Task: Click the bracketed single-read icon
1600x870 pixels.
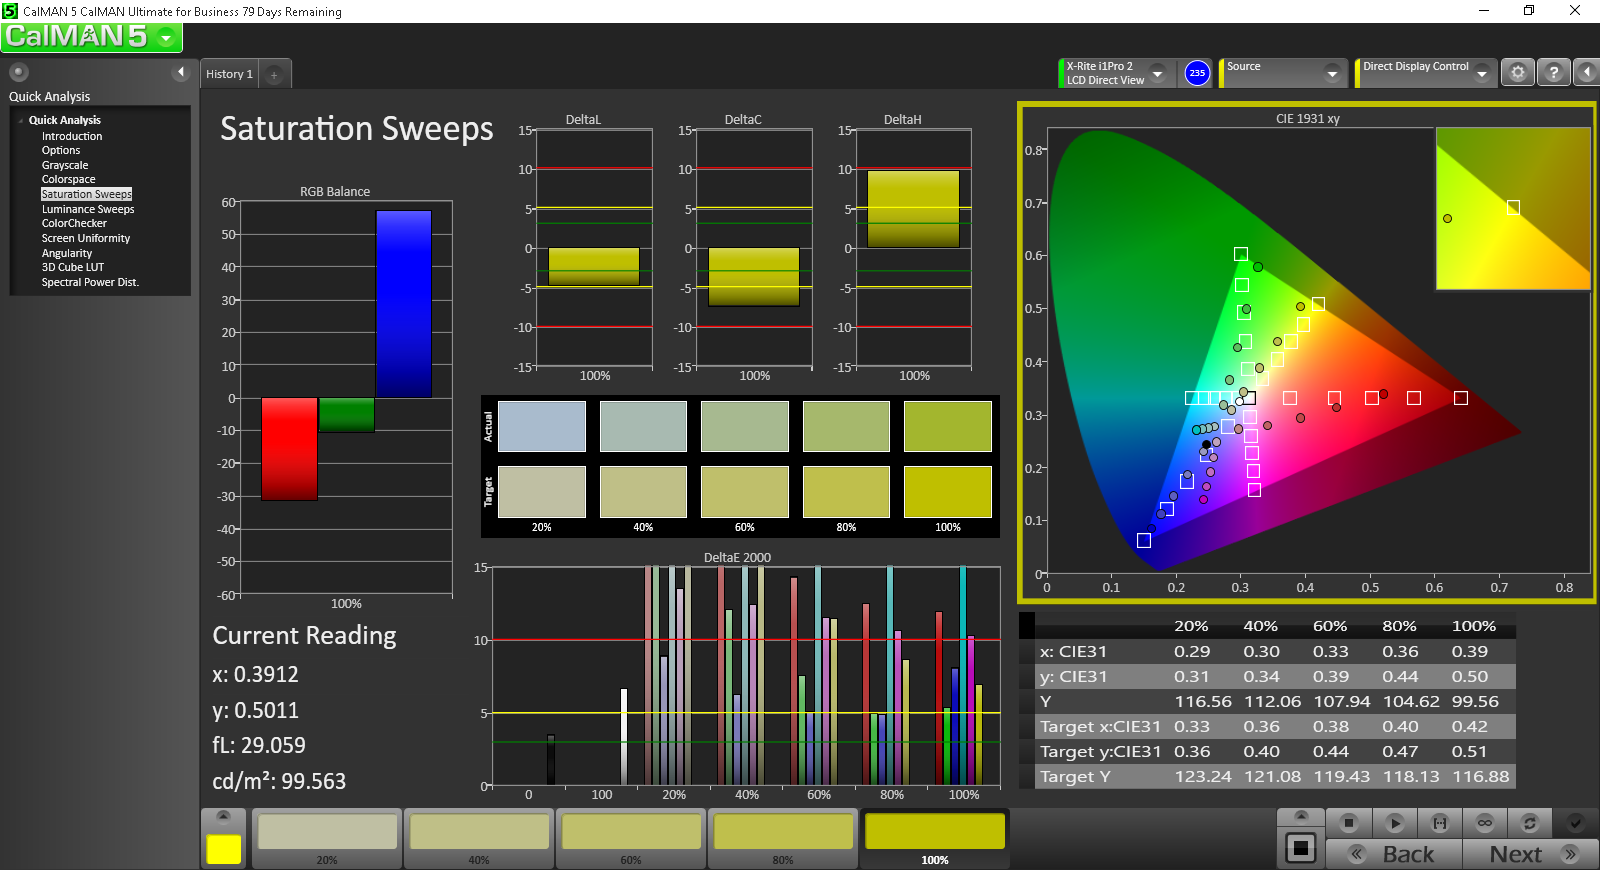Action: (1440, 823)
